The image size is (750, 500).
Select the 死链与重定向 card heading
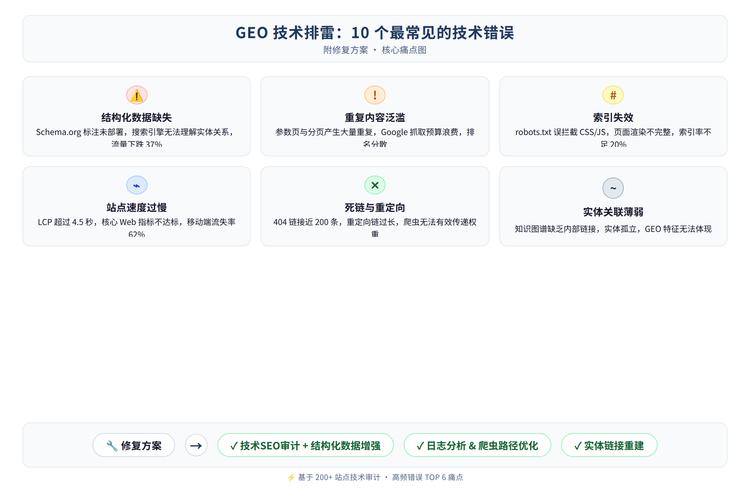(375, 207)
